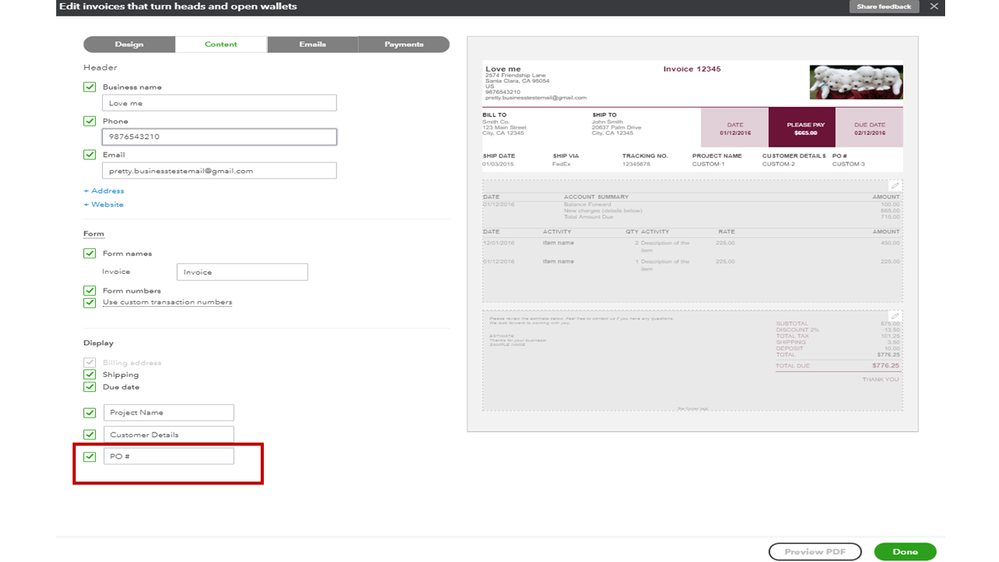999x562 pixels.
Task: Click the puppies logo image in preview
Action: 856,82
